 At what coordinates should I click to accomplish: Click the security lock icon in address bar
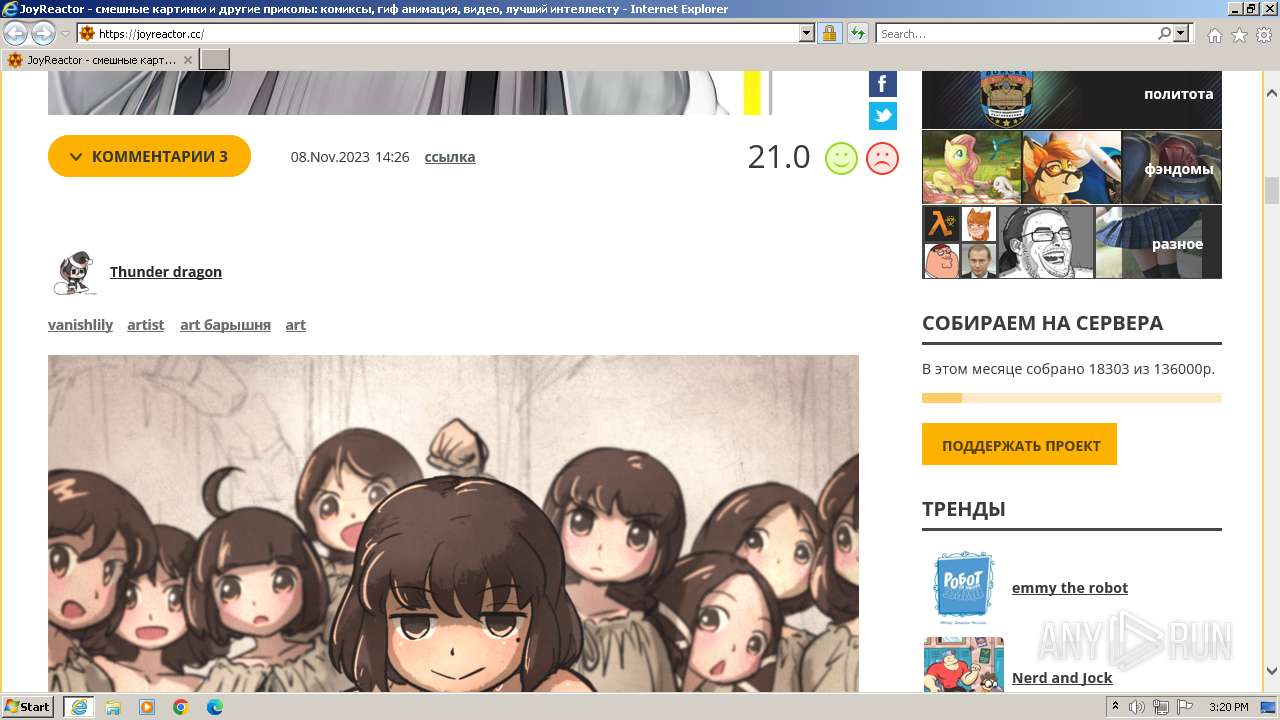click(x=829, y=33)
